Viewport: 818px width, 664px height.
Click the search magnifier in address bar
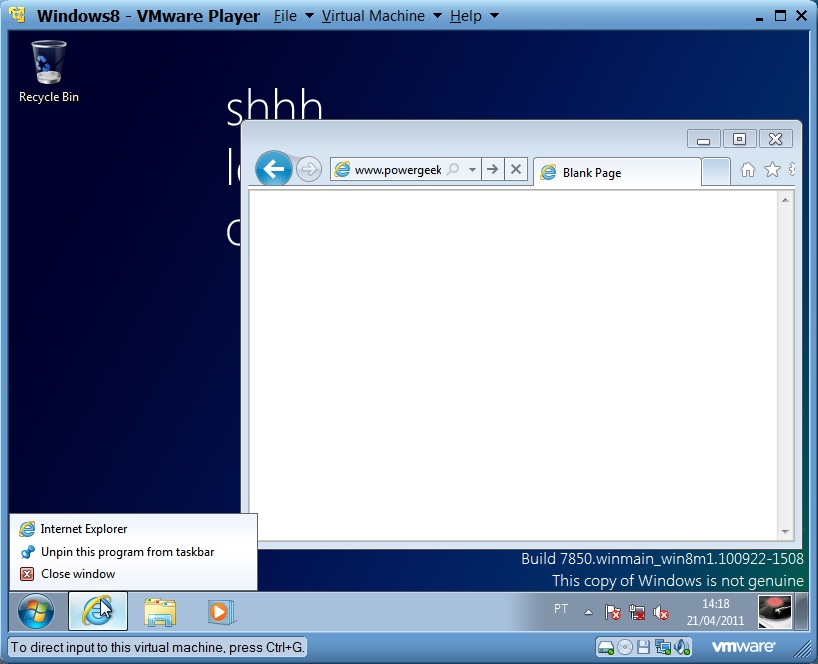(453, 169)
